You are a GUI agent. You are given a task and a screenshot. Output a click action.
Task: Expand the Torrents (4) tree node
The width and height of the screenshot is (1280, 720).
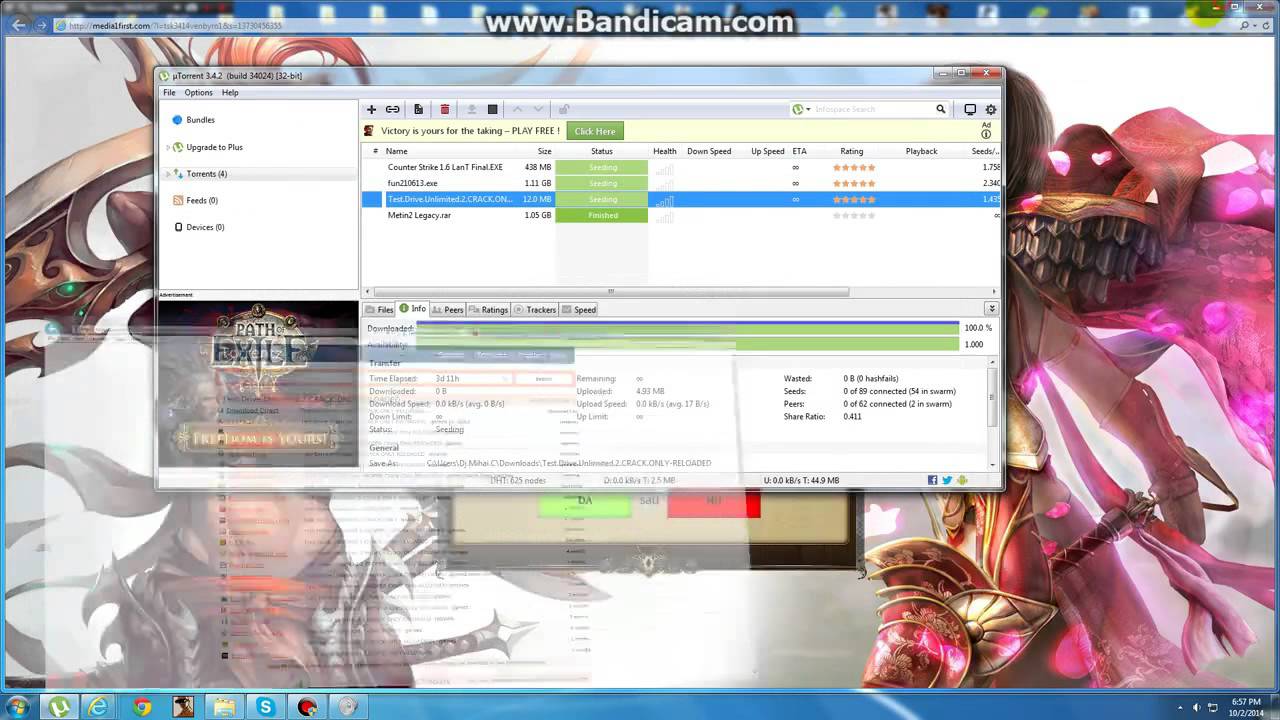pyautogui.click(x=168, y=174)
